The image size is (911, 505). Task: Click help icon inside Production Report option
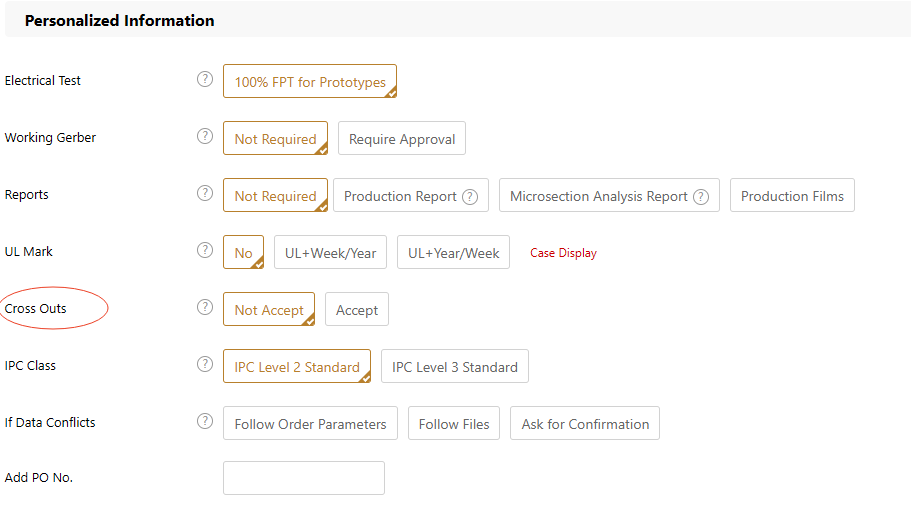[470, 197]
